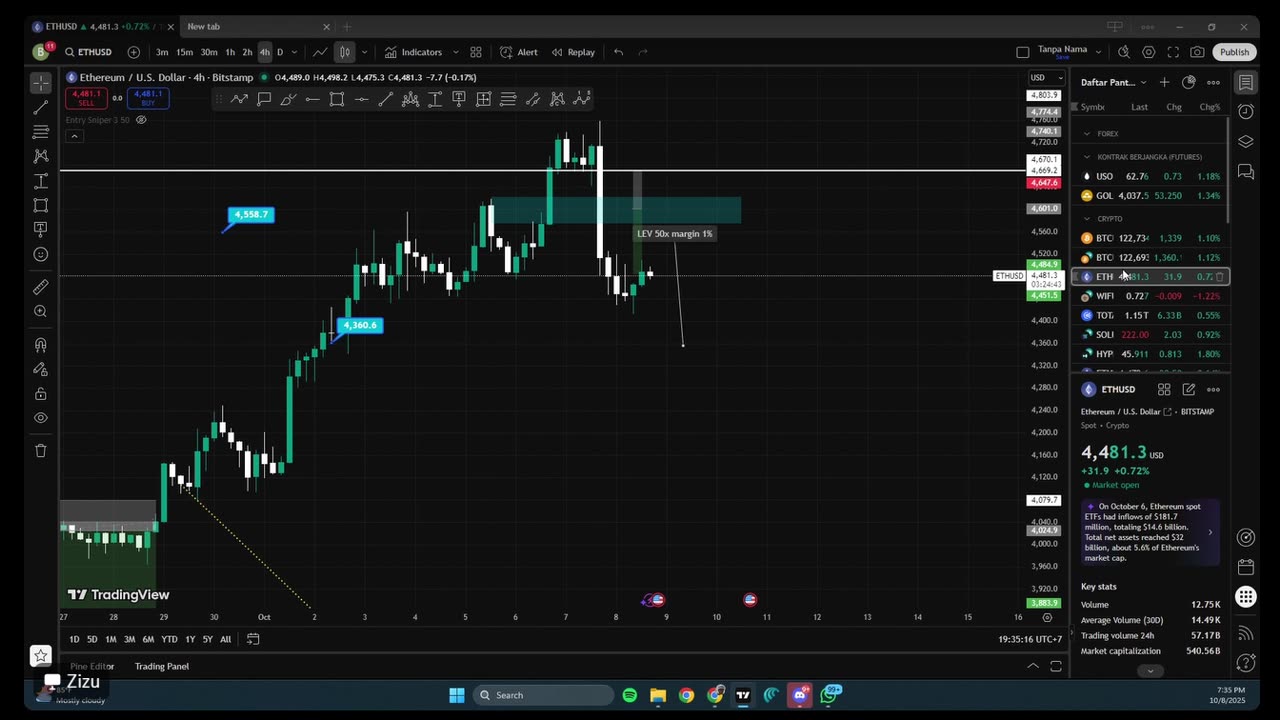
Task: Click the Publish button
Action: 1234,52
